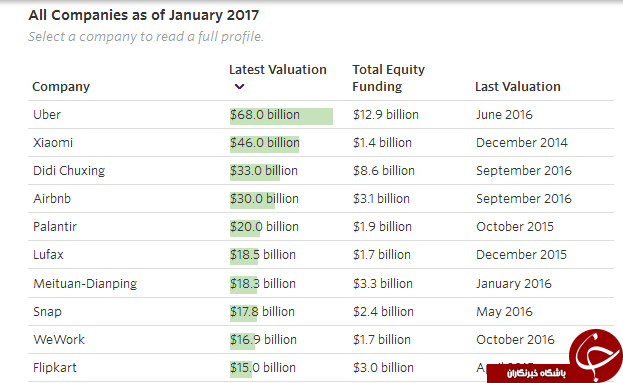623x383 pixels.
Task: Click WeWork's $16.9 billion valuation
Action: [x=263, y=340]
